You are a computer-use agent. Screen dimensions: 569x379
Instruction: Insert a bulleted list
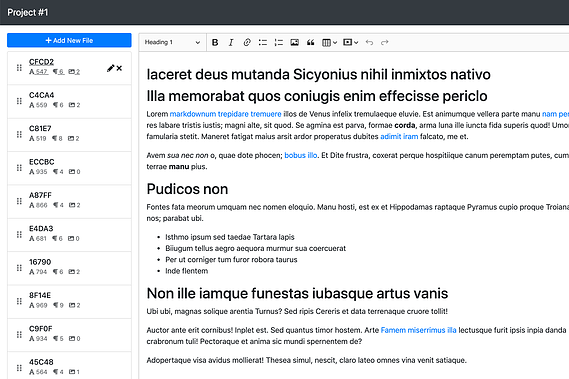(x=263, y=42)
